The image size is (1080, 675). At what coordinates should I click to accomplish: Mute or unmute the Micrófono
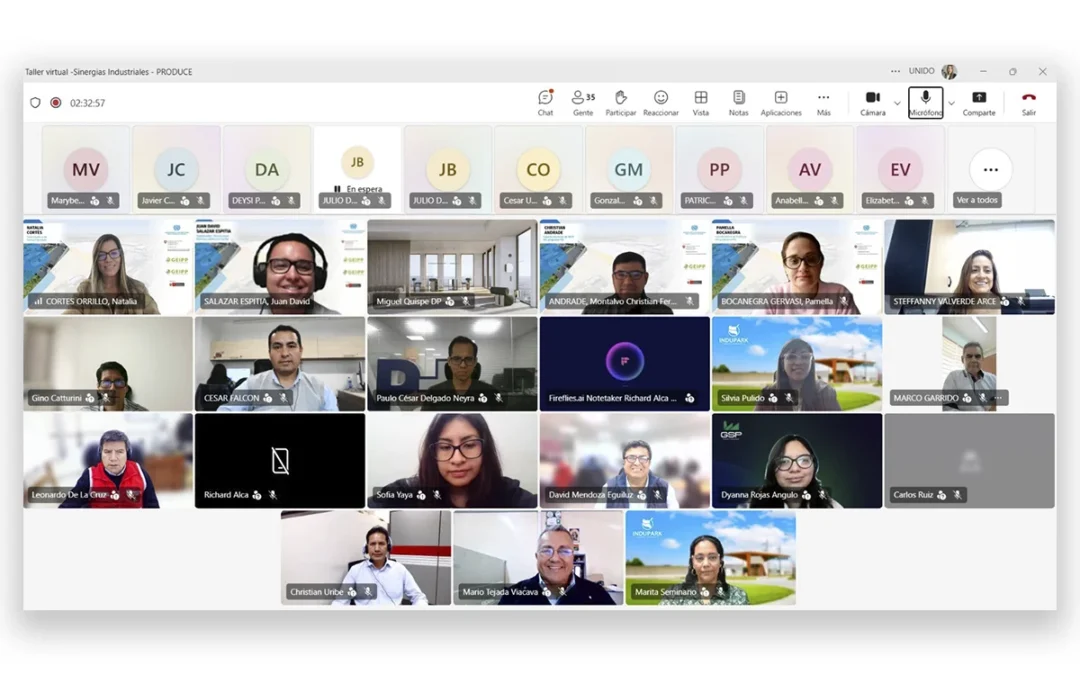pyautogui.click(x=925, y=103)
